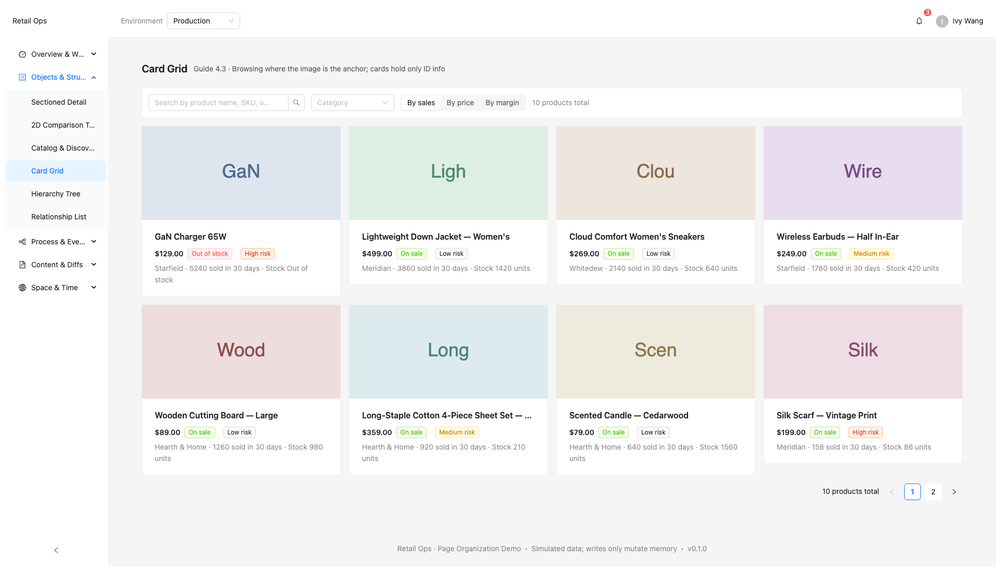The height and width of the screenshot is (571, 1000).
Task: Open the Silk product image thumbnail
Action: (863, 352)
